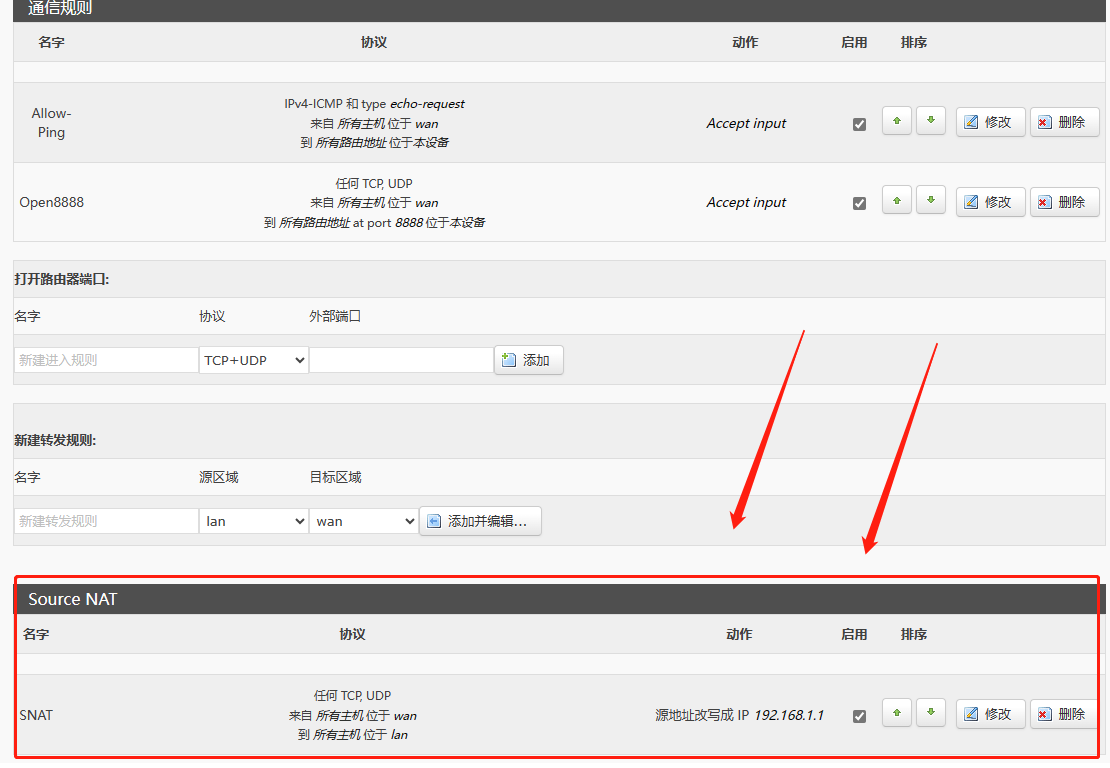Viewport: 1110px width, 768px height.
Task: Click the 添加 button to add port rule
Action: [528, 360]
